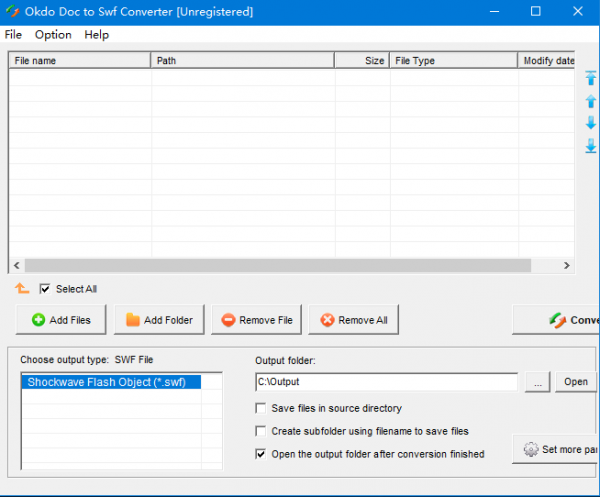The width and height of the screenshot is (600, 497).
Task: Enable Create subfolder using filename option
Action: click(261, 431)
